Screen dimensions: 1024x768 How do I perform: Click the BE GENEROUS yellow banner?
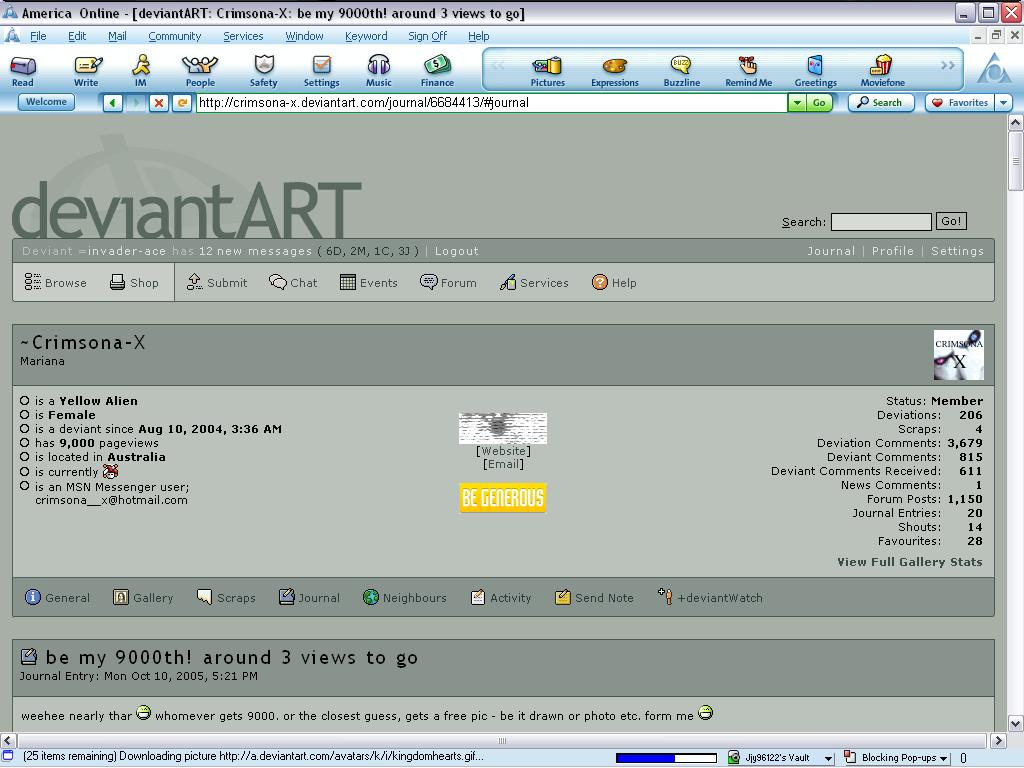point(503,498)
